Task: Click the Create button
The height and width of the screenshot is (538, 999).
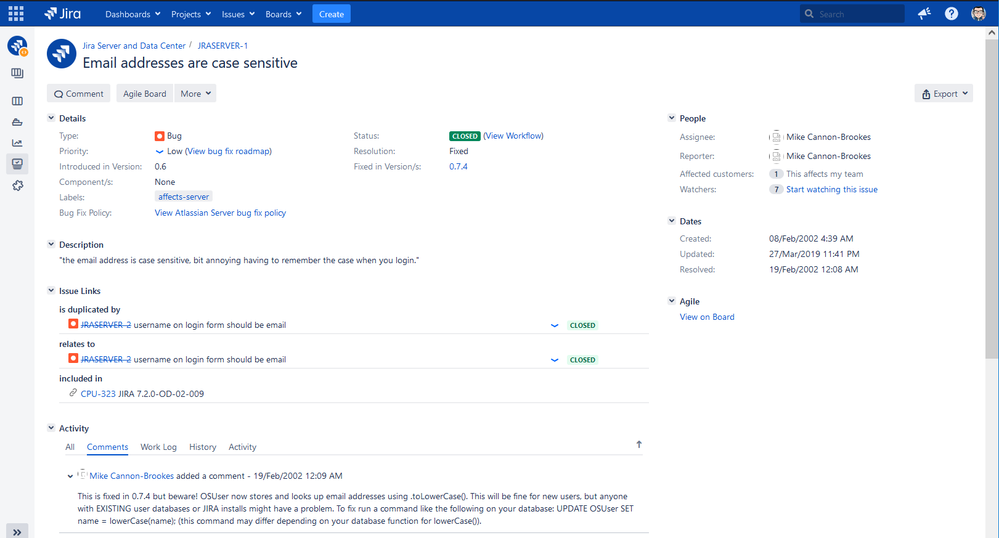Action: tap(331, 14)
